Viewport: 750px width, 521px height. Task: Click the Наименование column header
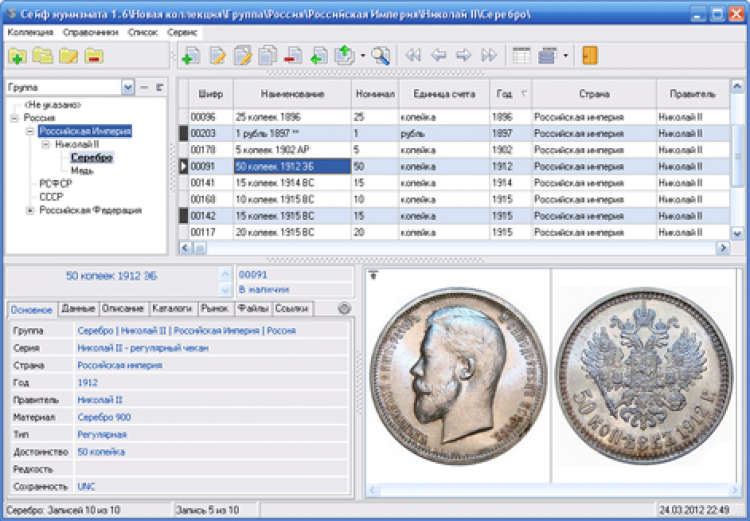point(292,94)
